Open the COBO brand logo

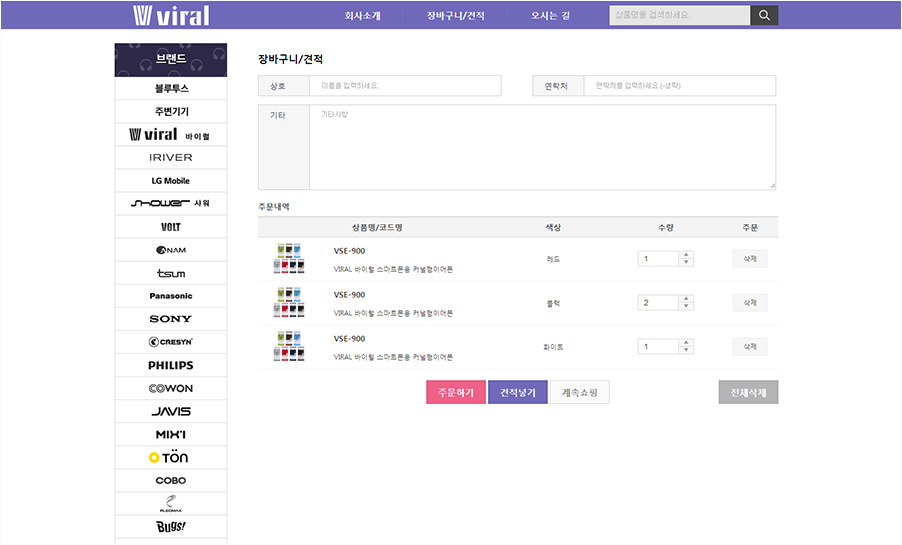pos(171,481)
